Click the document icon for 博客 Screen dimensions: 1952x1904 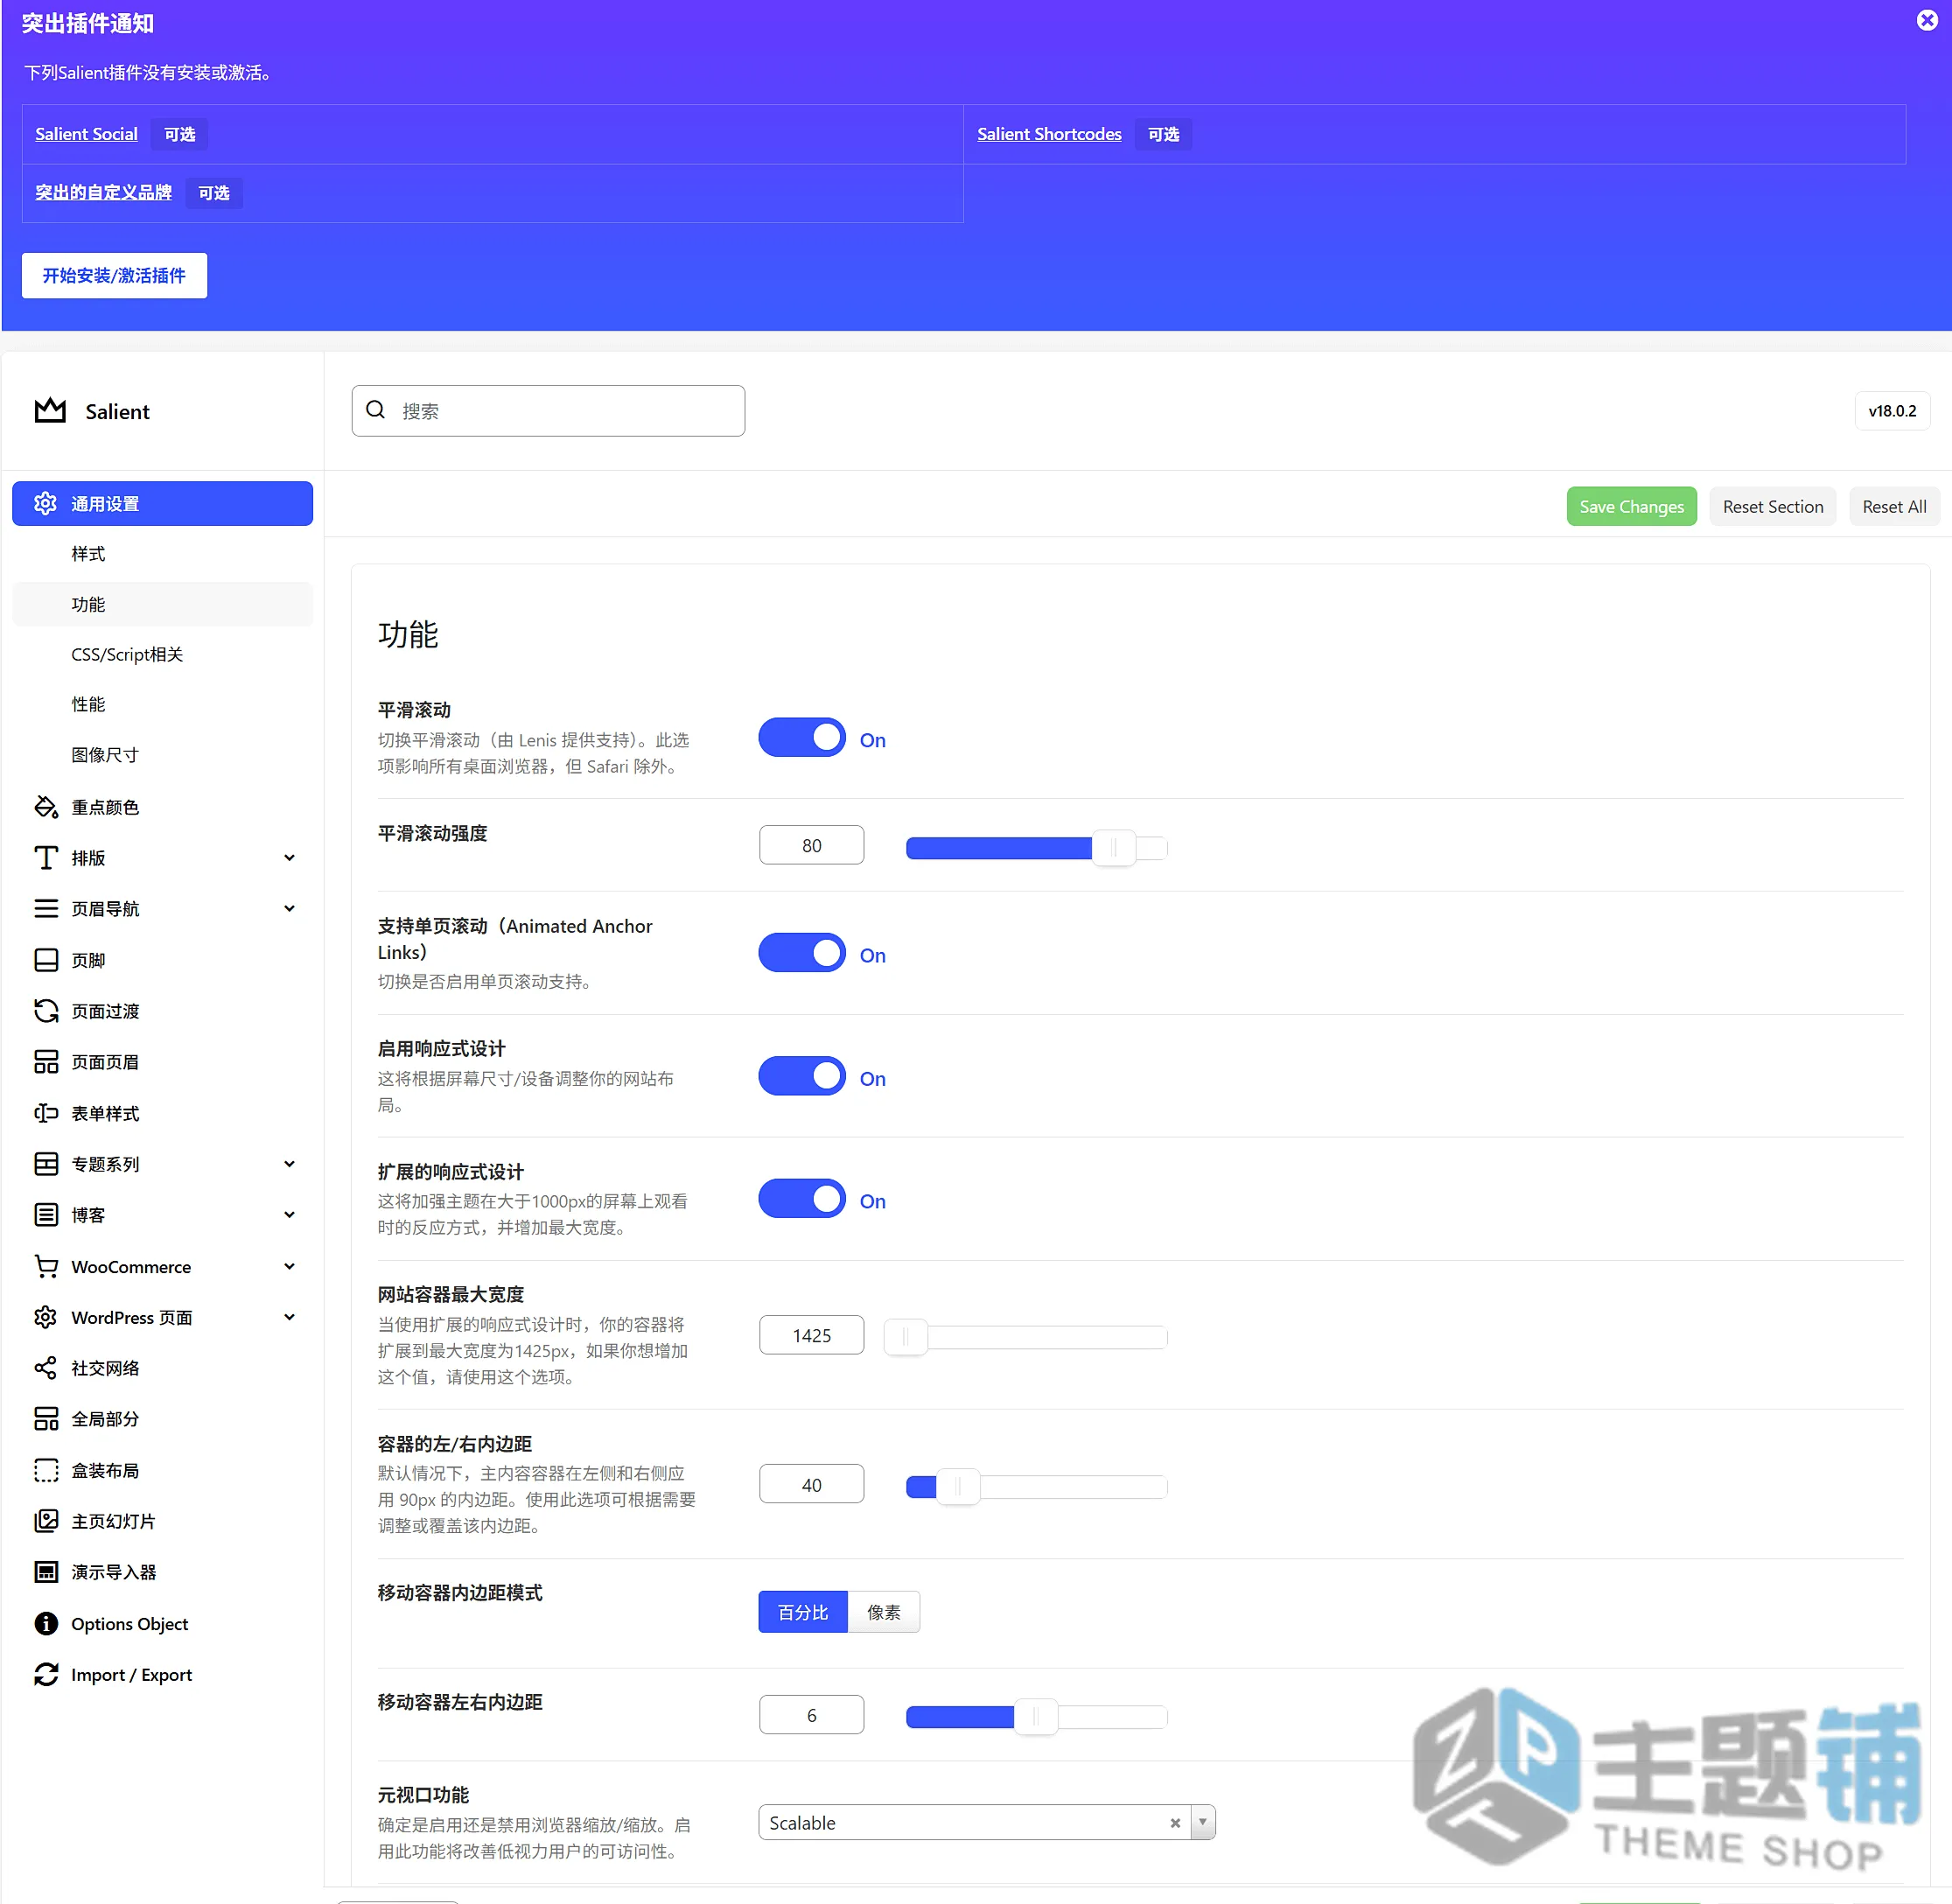click(46, 1215)
